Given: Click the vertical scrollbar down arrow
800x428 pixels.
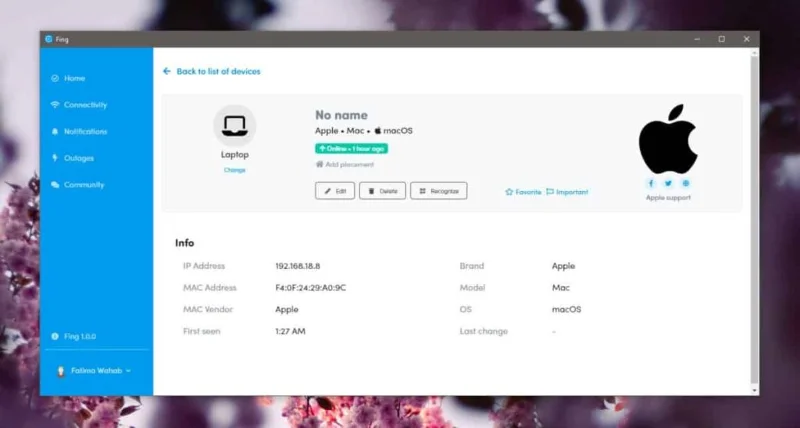Looking at the screenshot, I should pyautogui.click(x=755, y=390).
